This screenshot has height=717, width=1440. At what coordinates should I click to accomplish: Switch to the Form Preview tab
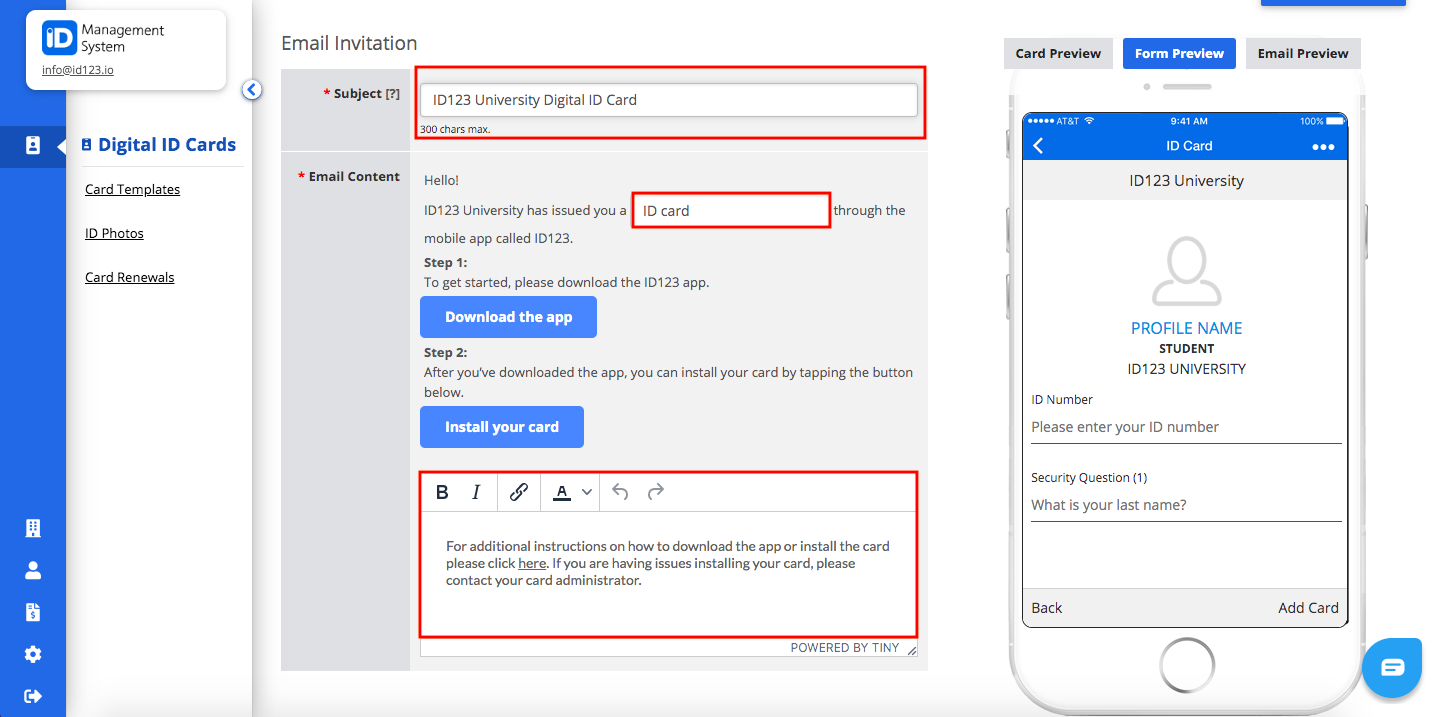tap(1179, 53)
